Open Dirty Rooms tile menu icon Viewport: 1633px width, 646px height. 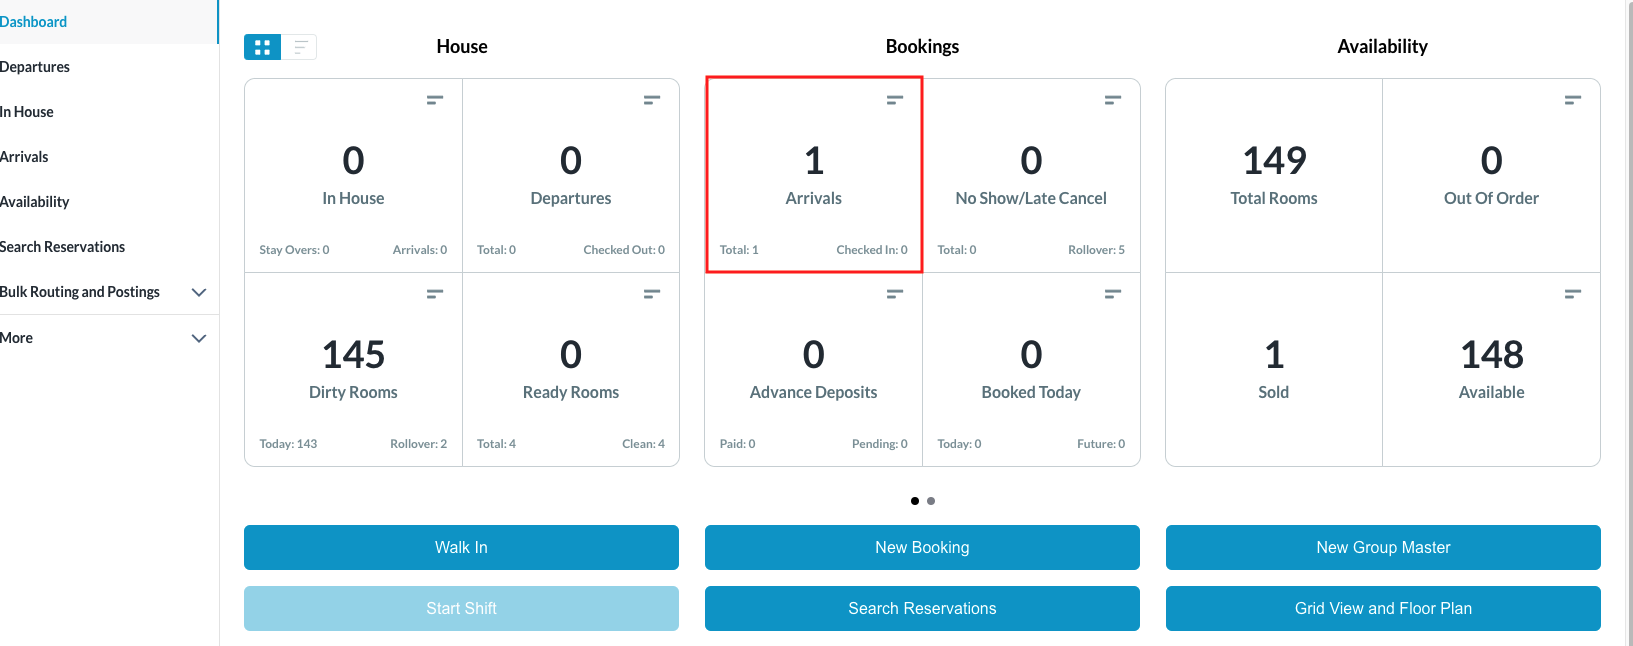coord(435,294)
